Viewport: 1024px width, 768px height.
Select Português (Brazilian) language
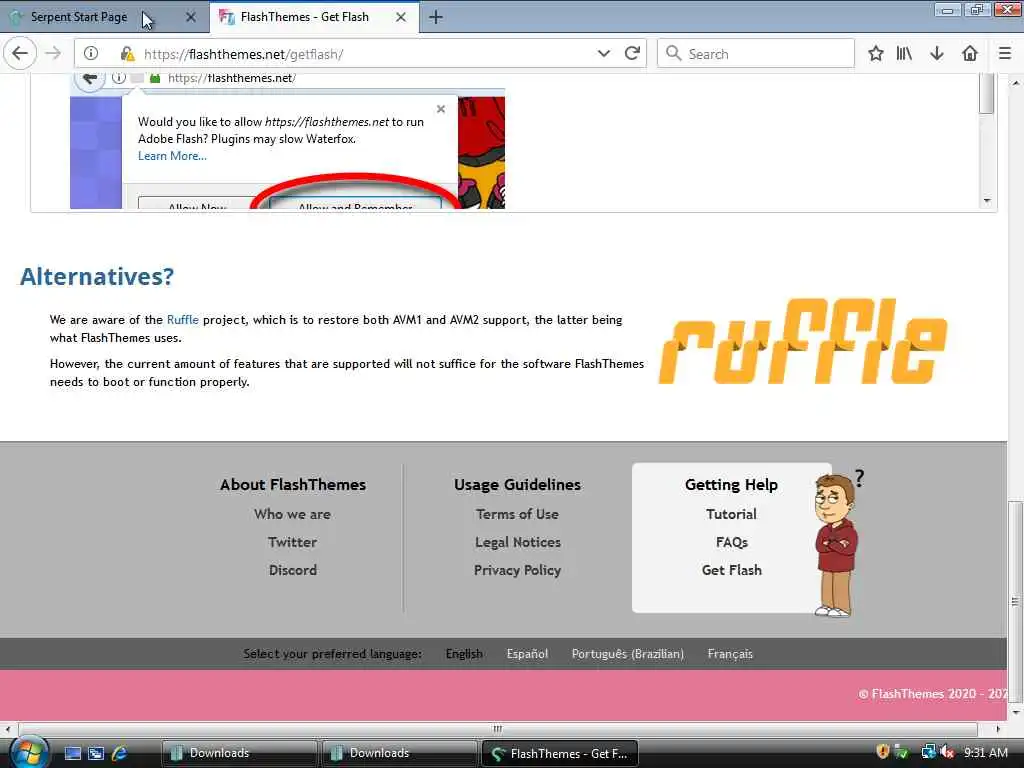(628, 654)
